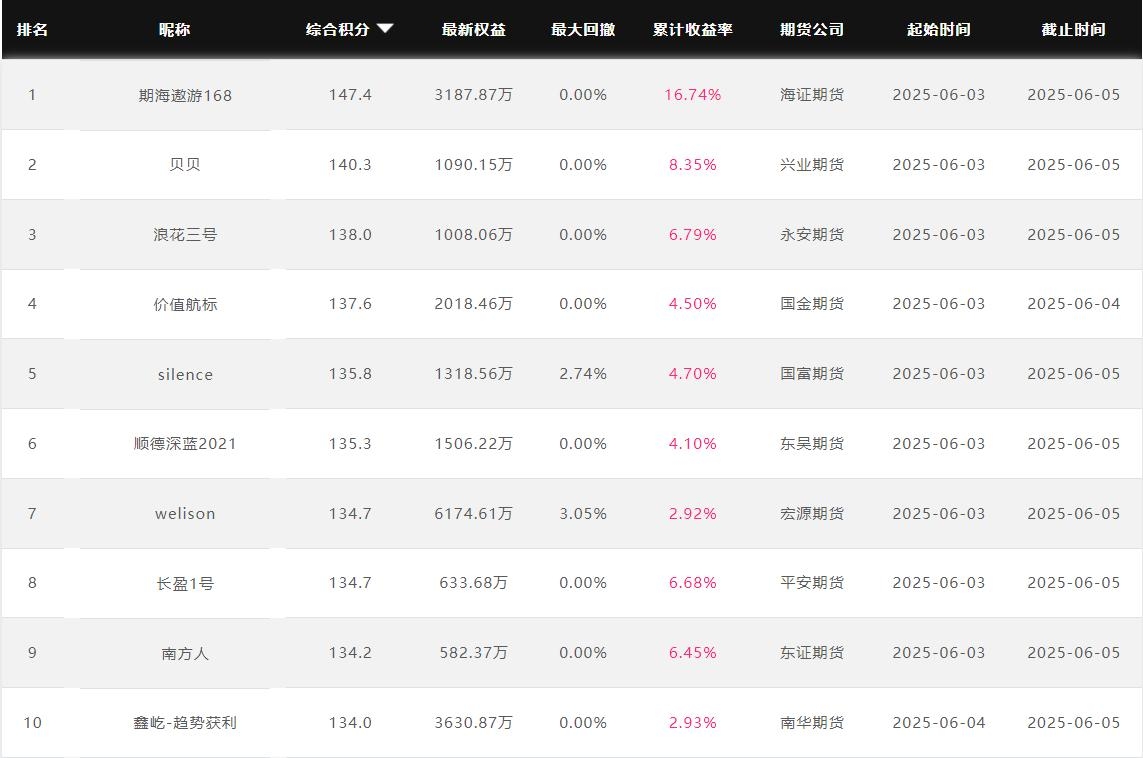Click the 截止时间 column header
The image size is (1143, 758).
[x=1074, y=30]
